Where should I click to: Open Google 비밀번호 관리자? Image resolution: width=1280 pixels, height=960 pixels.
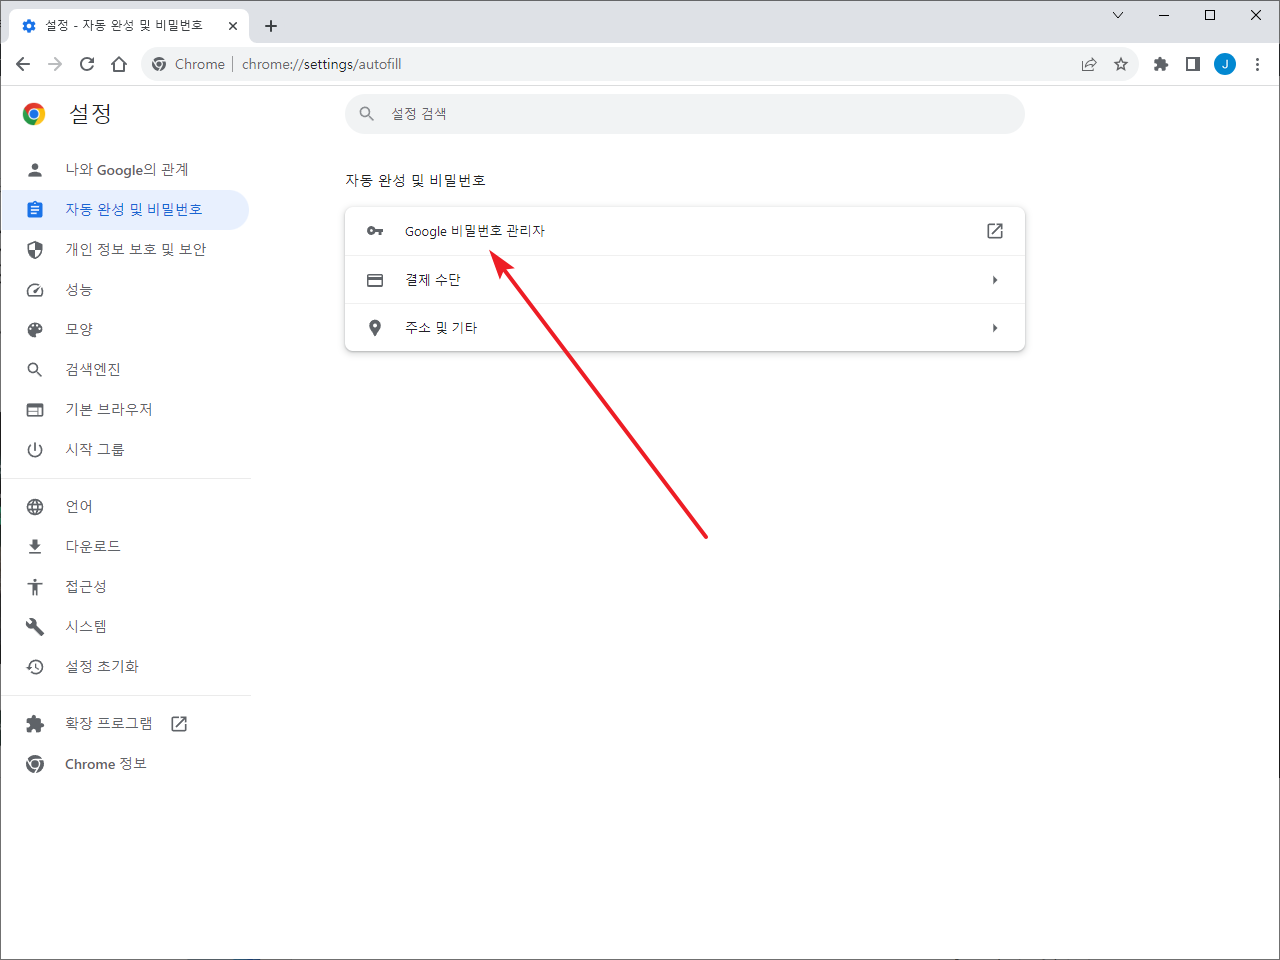[685, 231]
